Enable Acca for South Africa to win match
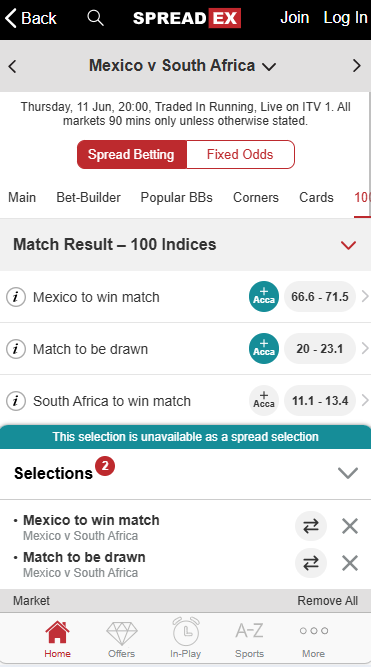 coord(264,401)
